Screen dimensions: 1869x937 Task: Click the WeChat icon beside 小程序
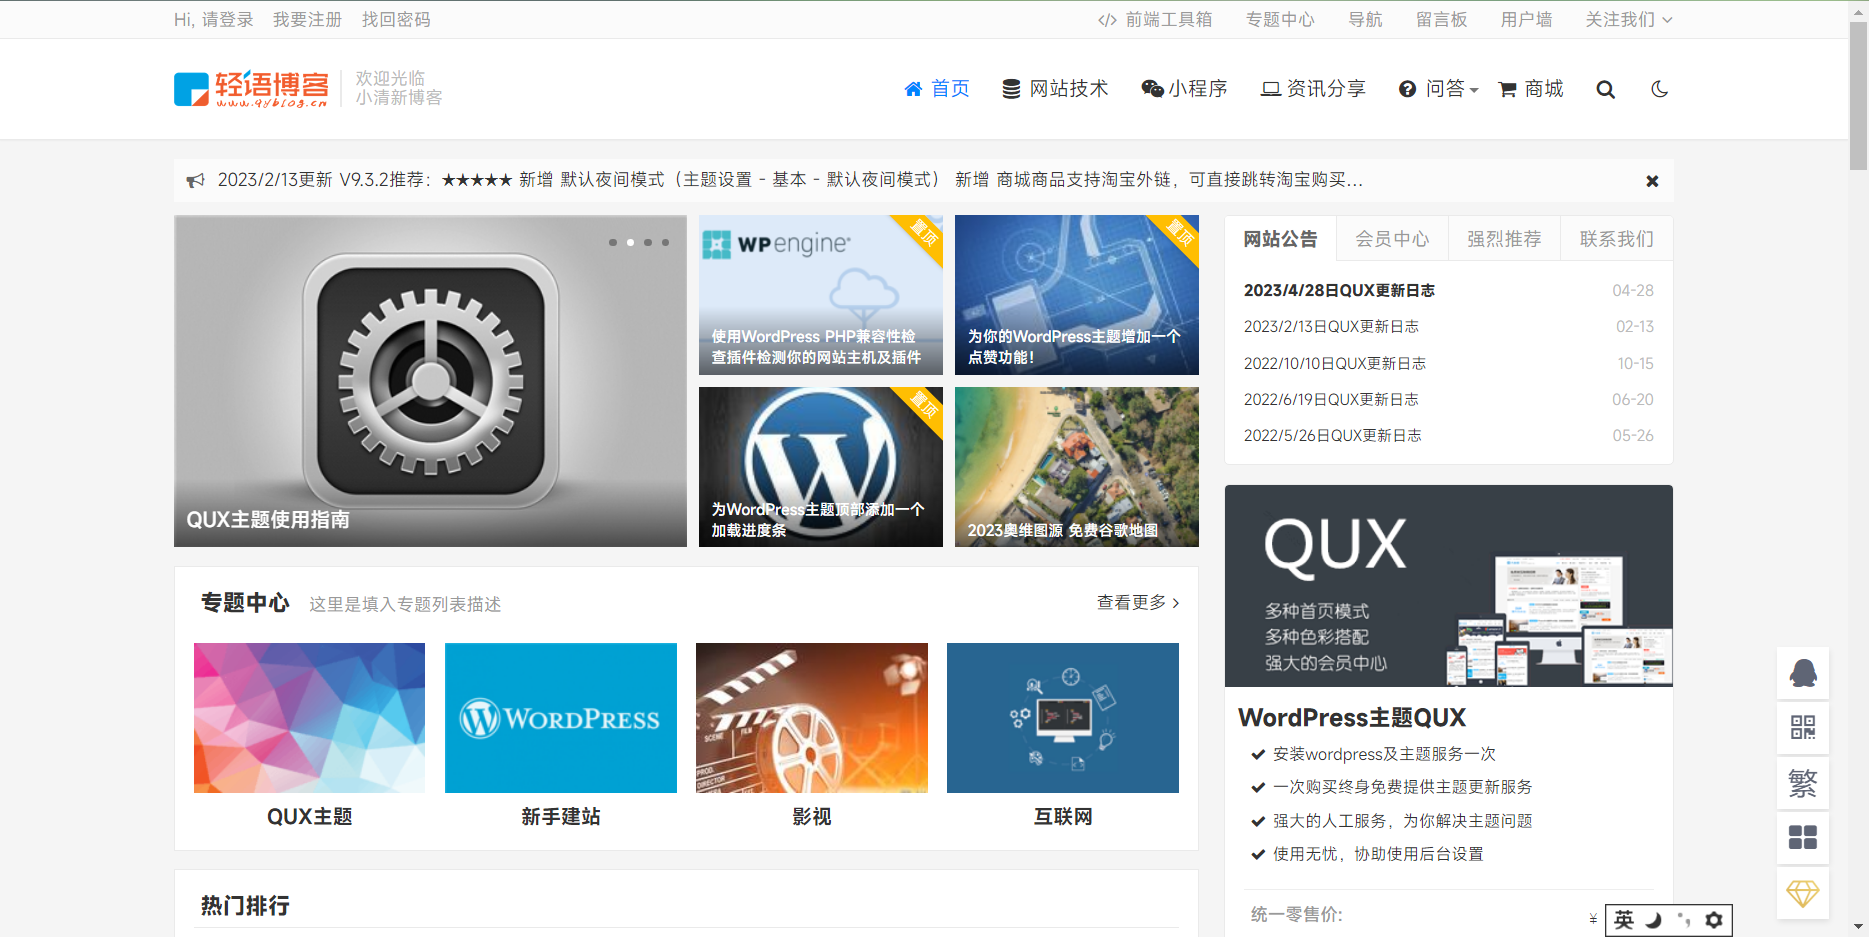click(1151, 88)
